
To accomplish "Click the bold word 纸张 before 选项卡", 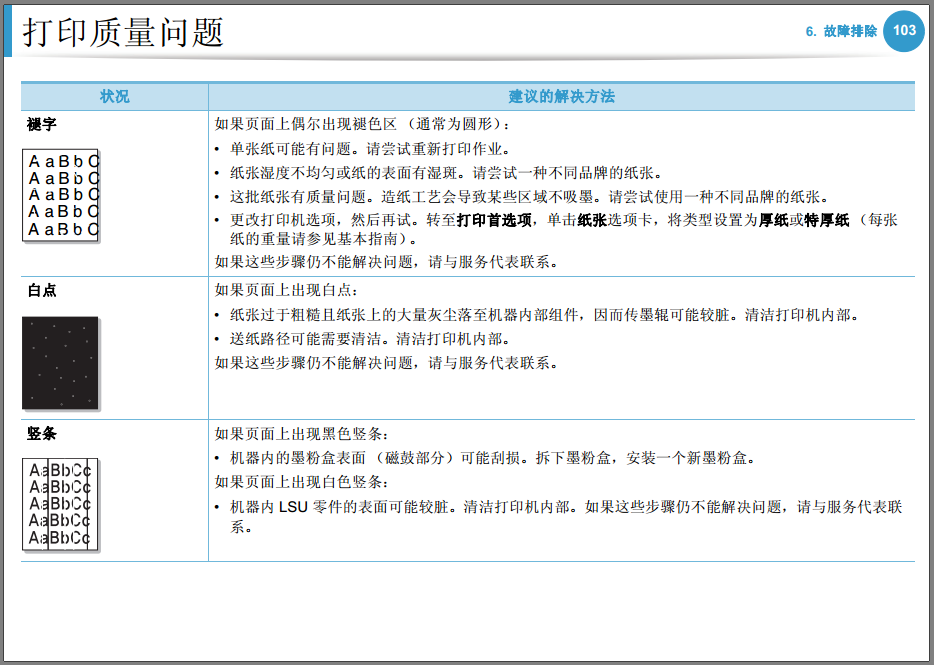I will (592, 220).
